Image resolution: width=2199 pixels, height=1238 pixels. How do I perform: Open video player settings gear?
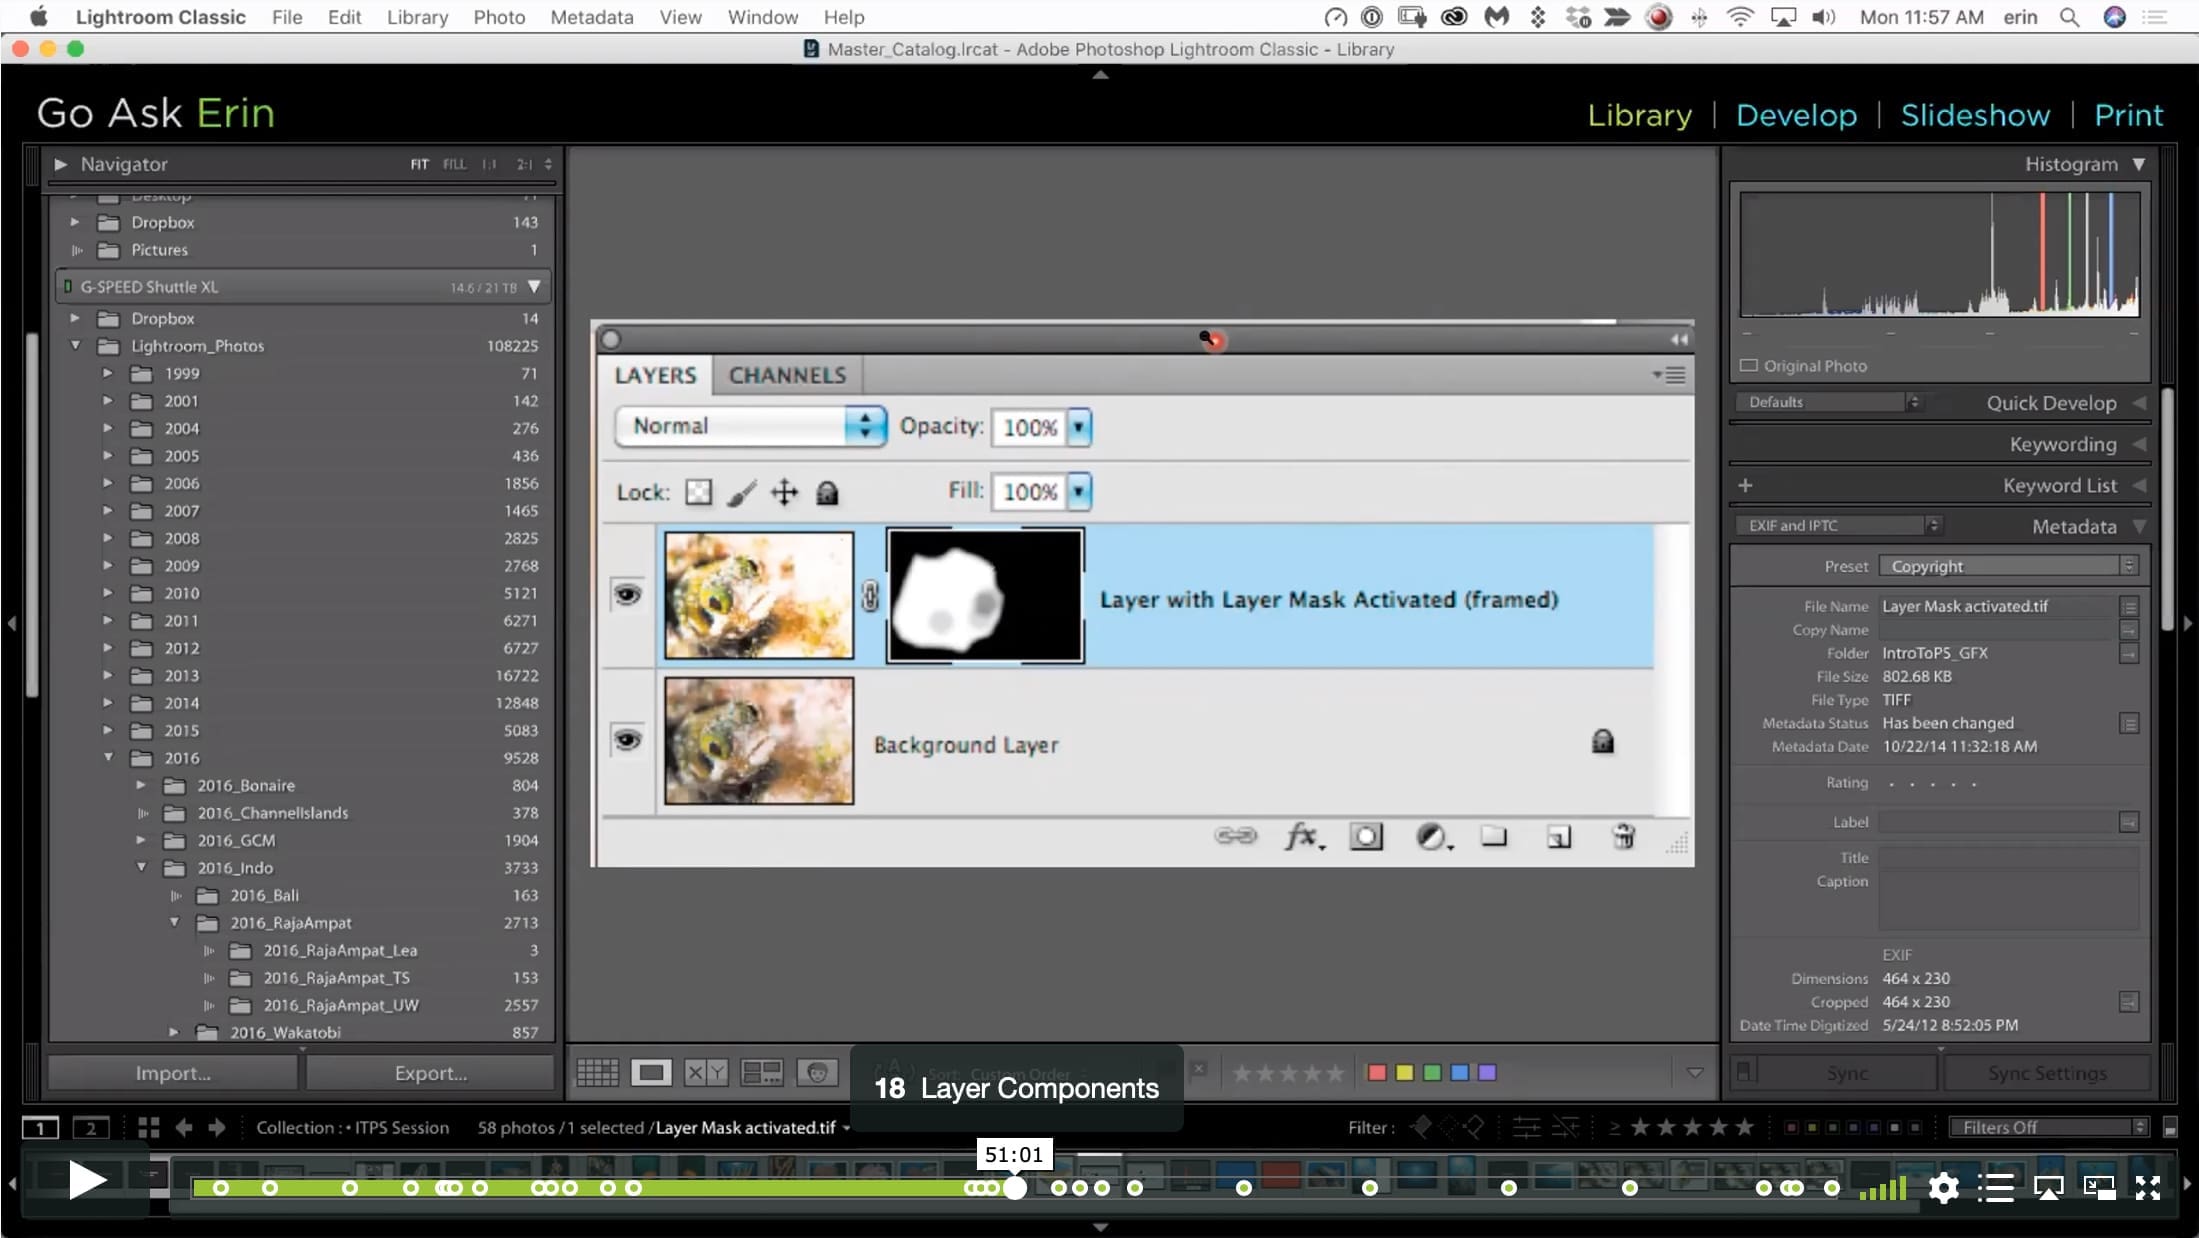click(x=1943, y=1188)
